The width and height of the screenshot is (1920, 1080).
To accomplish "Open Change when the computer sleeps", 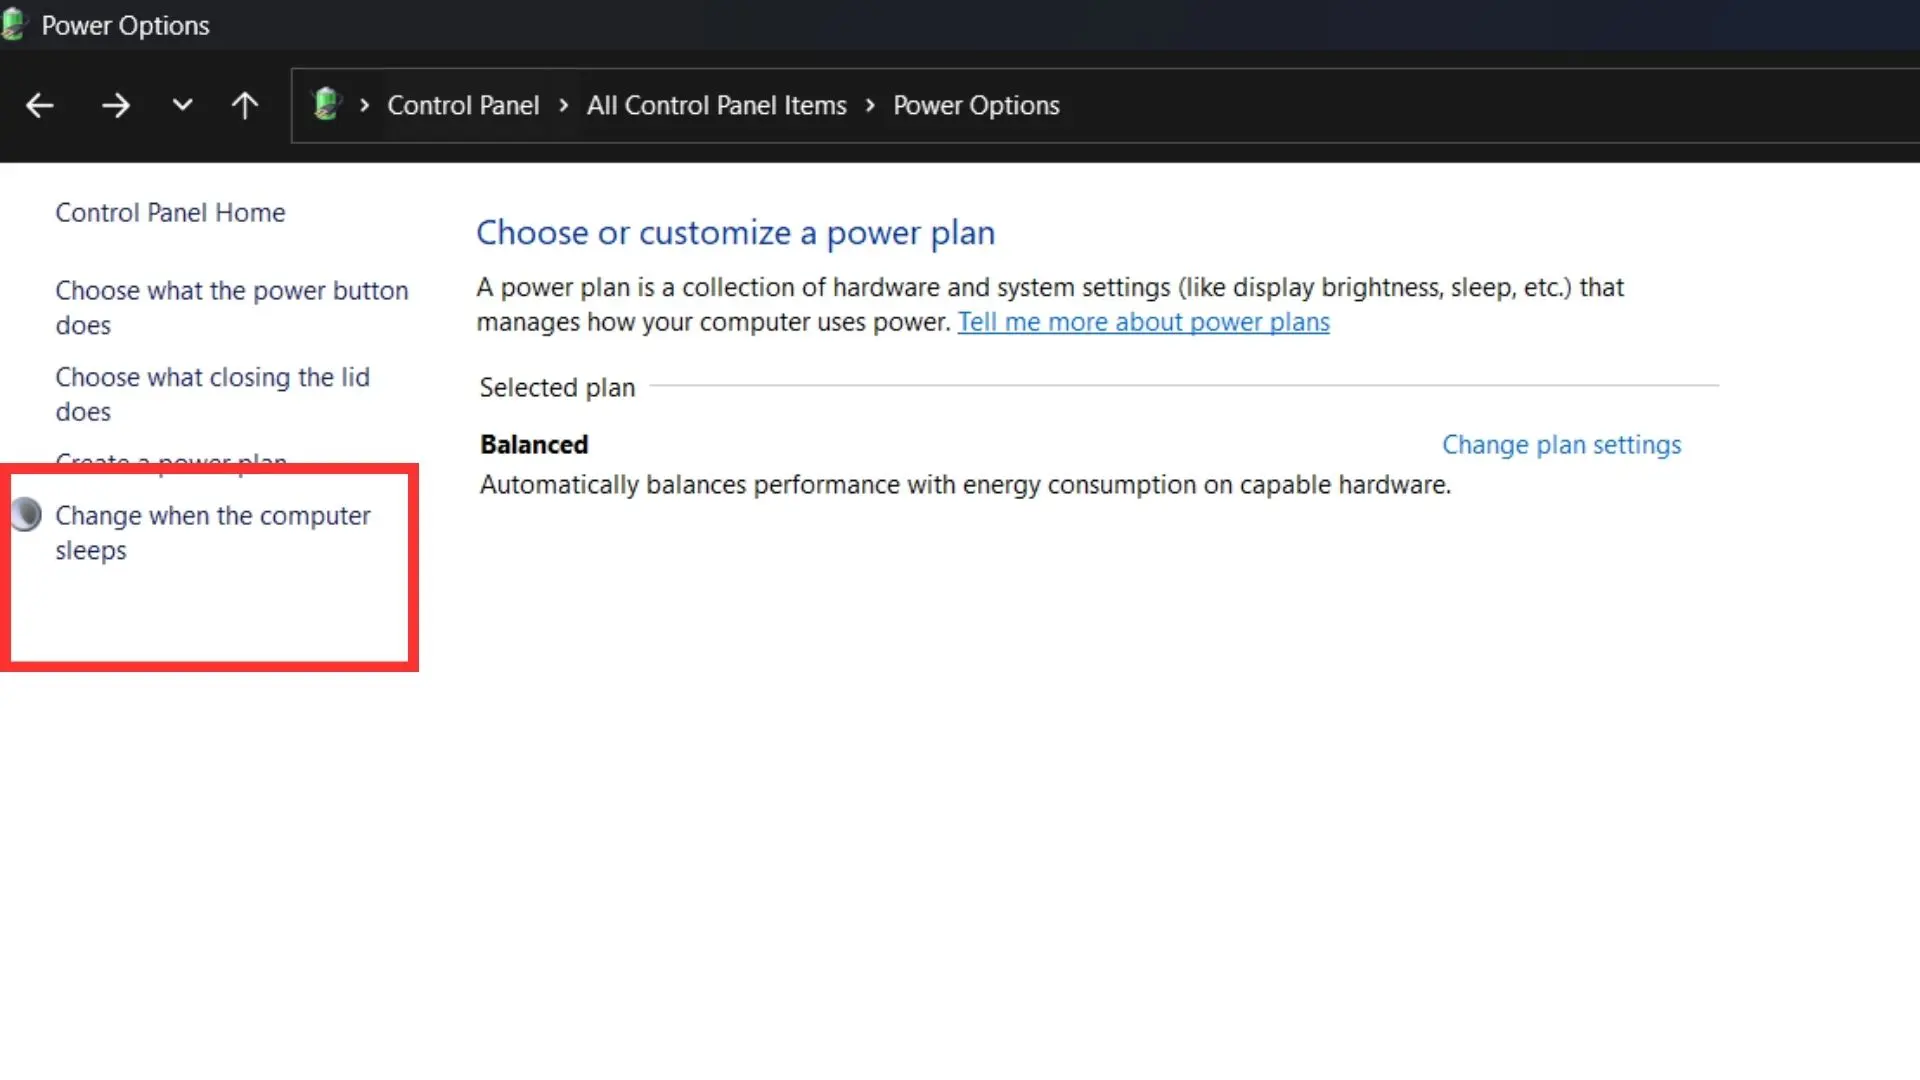I will coord(212,516).
